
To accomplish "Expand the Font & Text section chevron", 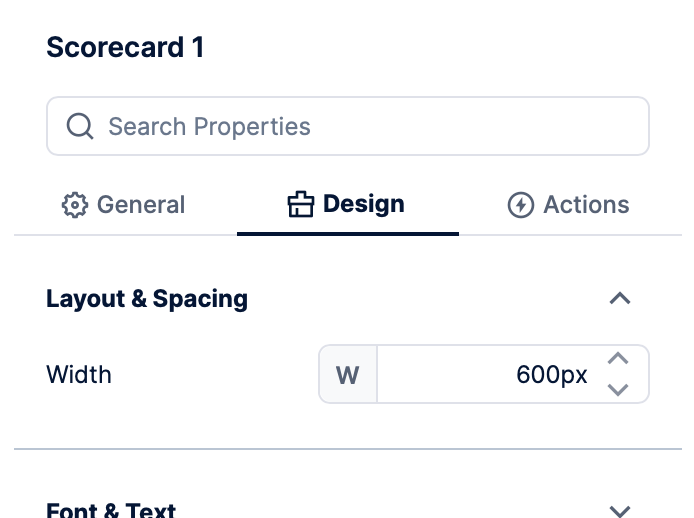I will [620, 510].
